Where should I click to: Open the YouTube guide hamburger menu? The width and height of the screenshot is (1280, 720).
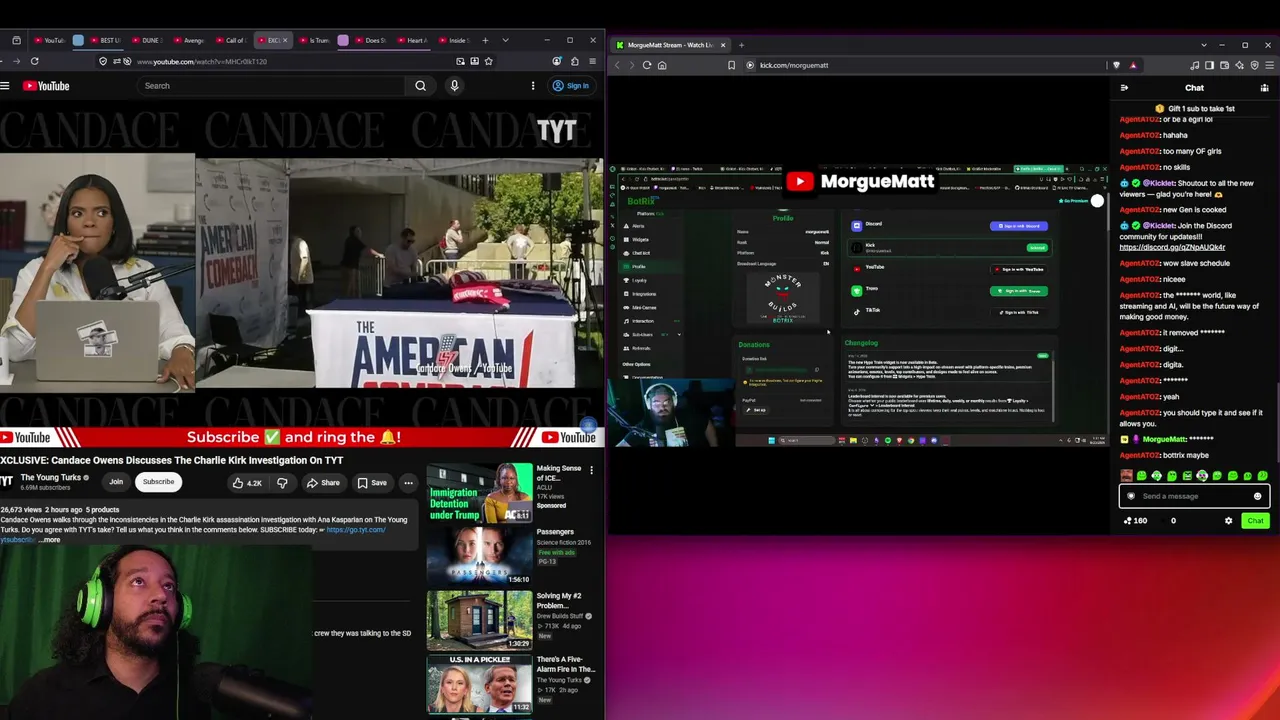(x=5, y=86)
